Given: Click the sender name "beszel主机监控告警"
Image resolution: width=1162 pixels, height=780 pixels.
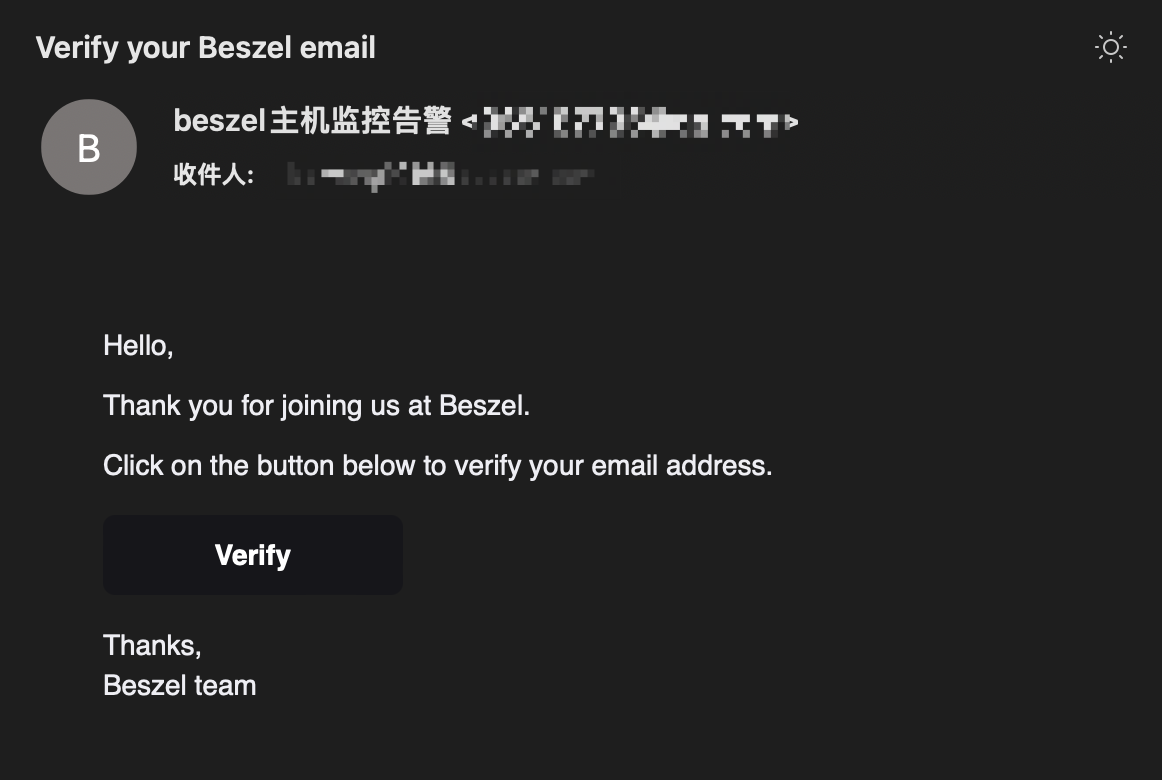Looking at the screenshot, I should (312, 121).
